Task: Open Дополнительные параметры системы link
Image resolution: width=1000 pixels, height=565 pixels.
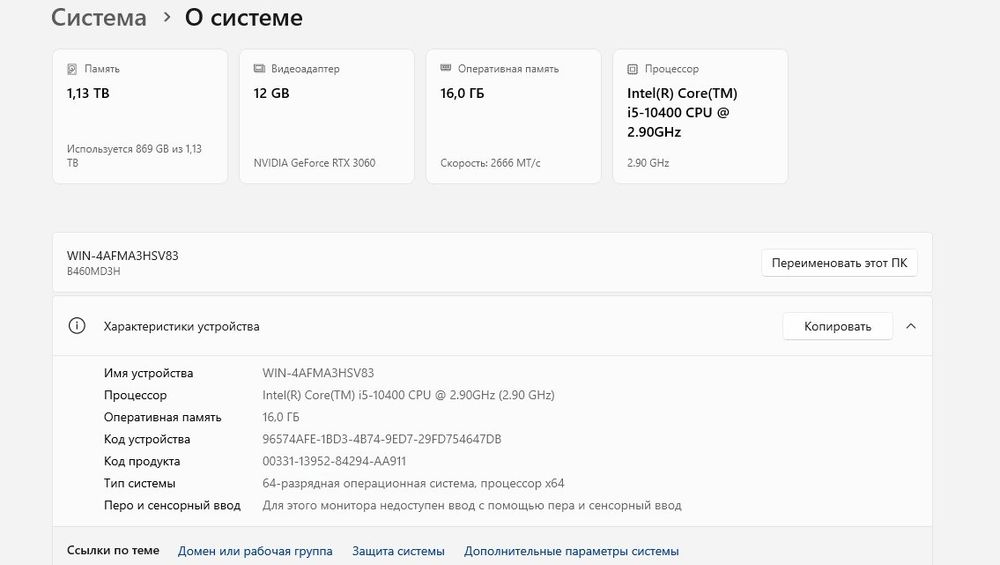Action: (571, 551)
